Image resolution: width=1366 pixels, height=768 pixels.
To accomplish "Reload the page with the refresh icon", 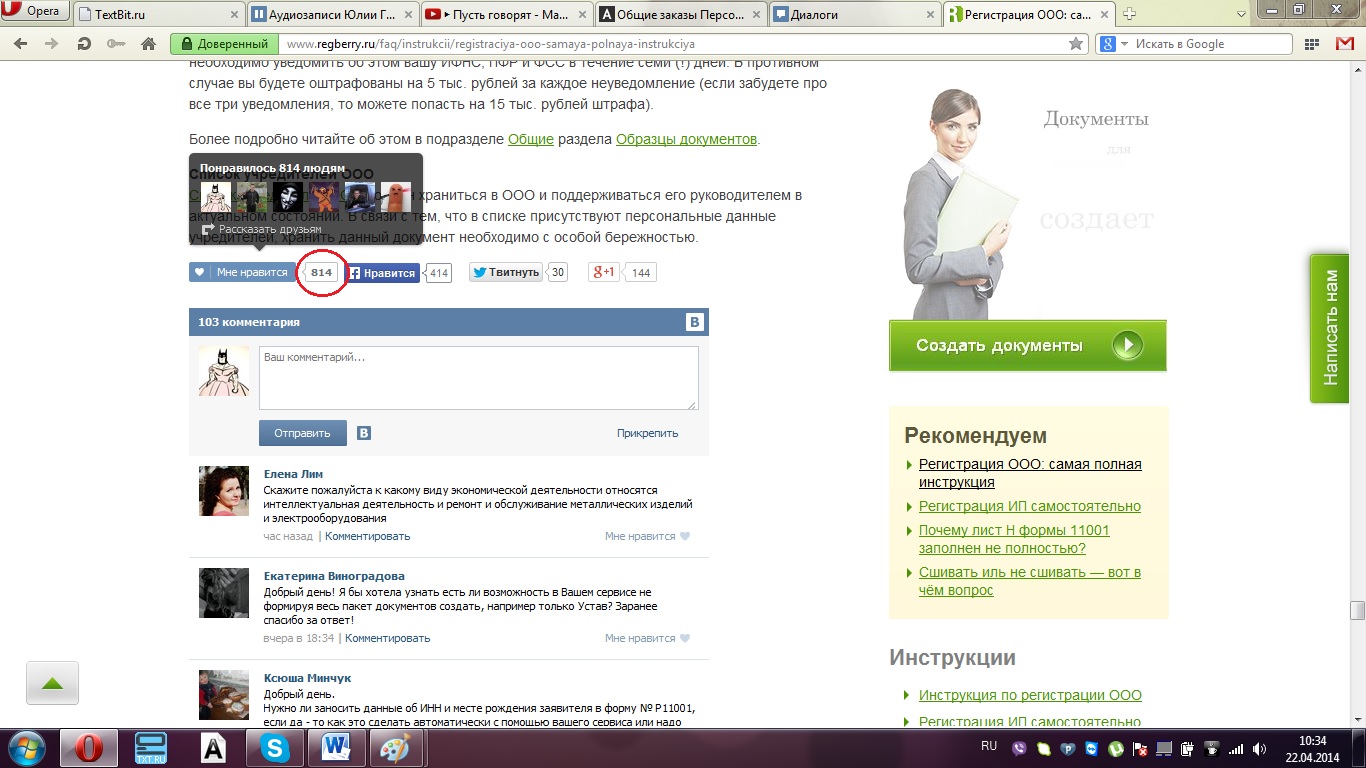I will [x=85, y=44].
